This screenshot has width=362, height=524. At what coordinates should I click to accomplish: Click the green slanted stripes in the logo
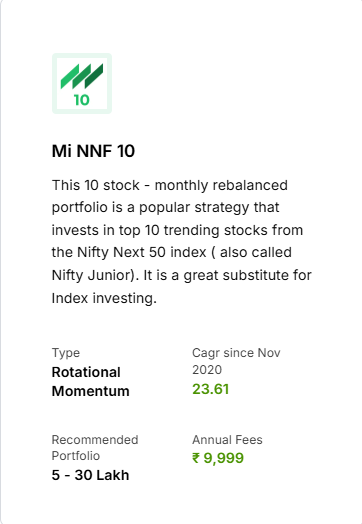(x=82, y=76)
